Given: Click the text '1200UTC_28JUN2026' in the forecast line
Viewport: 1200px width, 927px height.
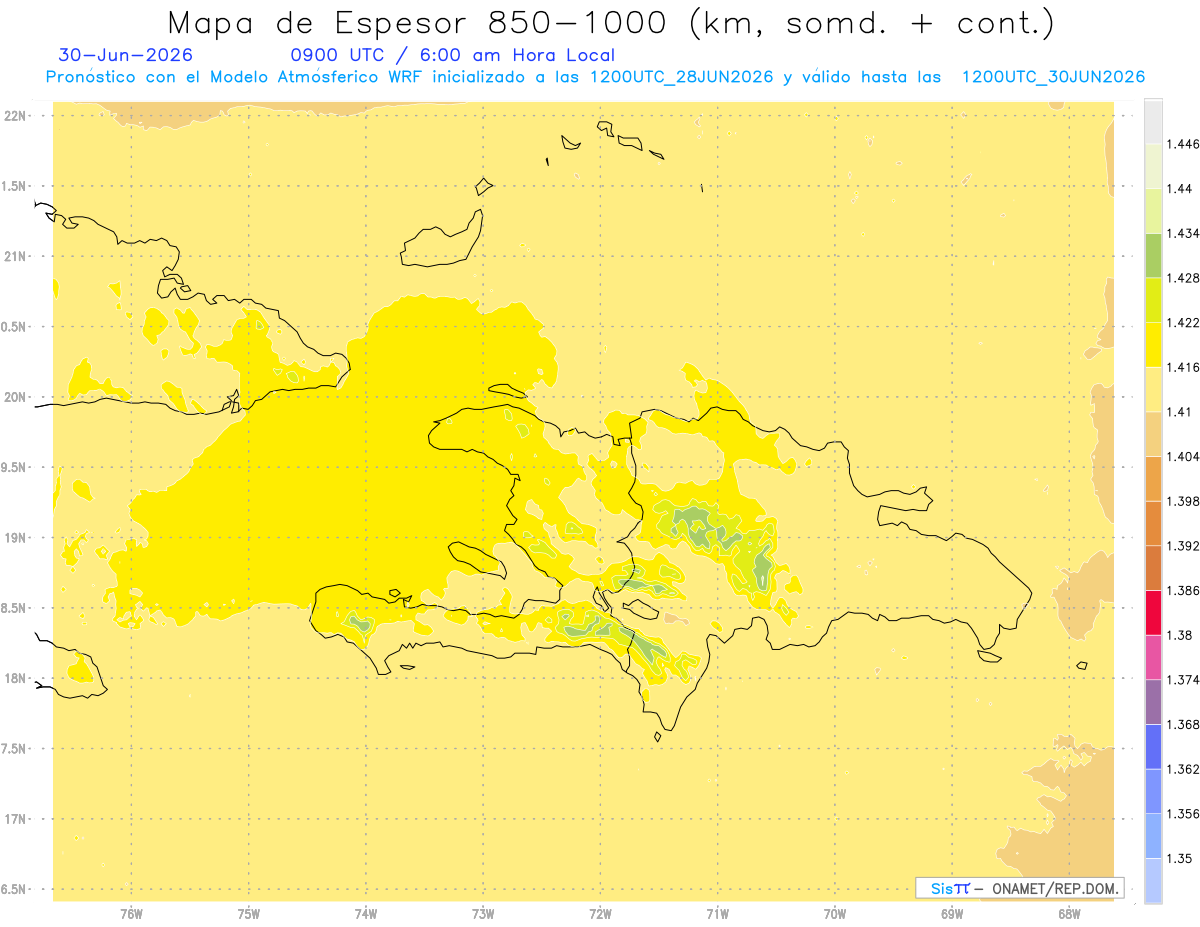Looking at the screenshot, I should (681, 77).
